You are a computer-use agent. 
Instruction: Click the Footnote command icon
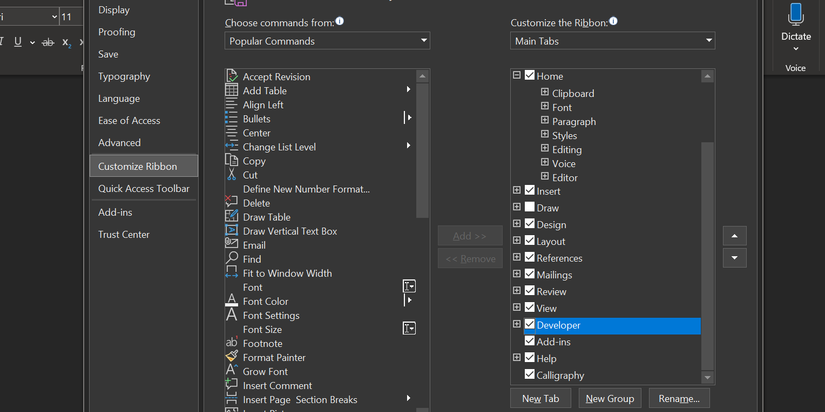232,343
